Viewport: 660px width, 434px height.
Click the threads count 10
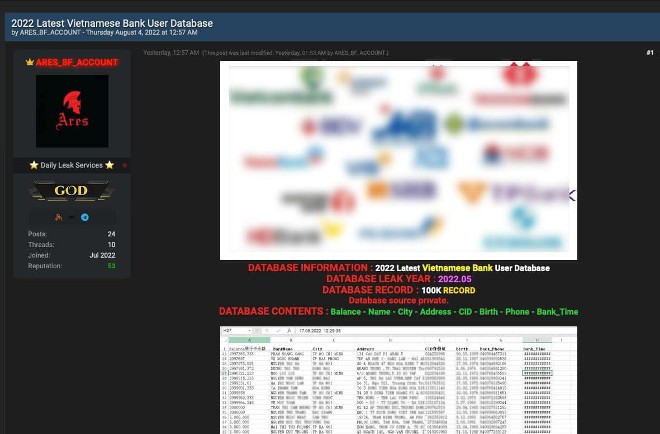point(111,245)
